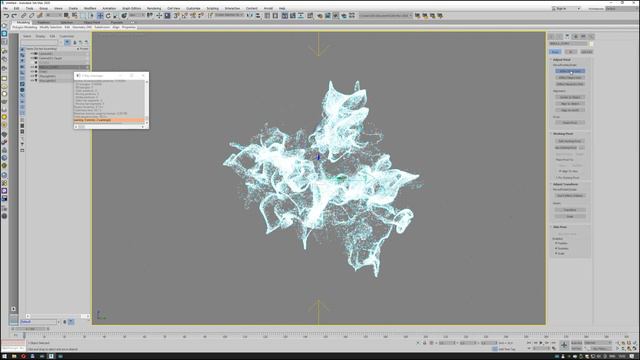Activate the Select and Scale tool
The height and width of the screenshot is (360, 640).
point(116,16)
